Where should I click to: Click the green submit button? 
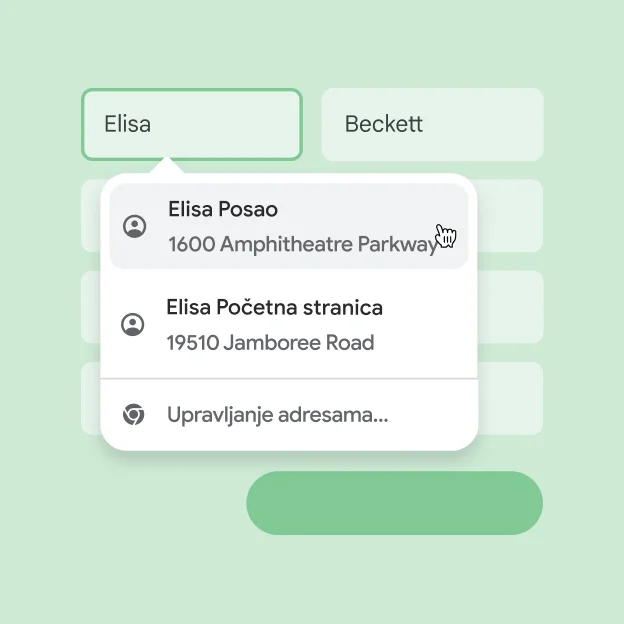[394, 503]
